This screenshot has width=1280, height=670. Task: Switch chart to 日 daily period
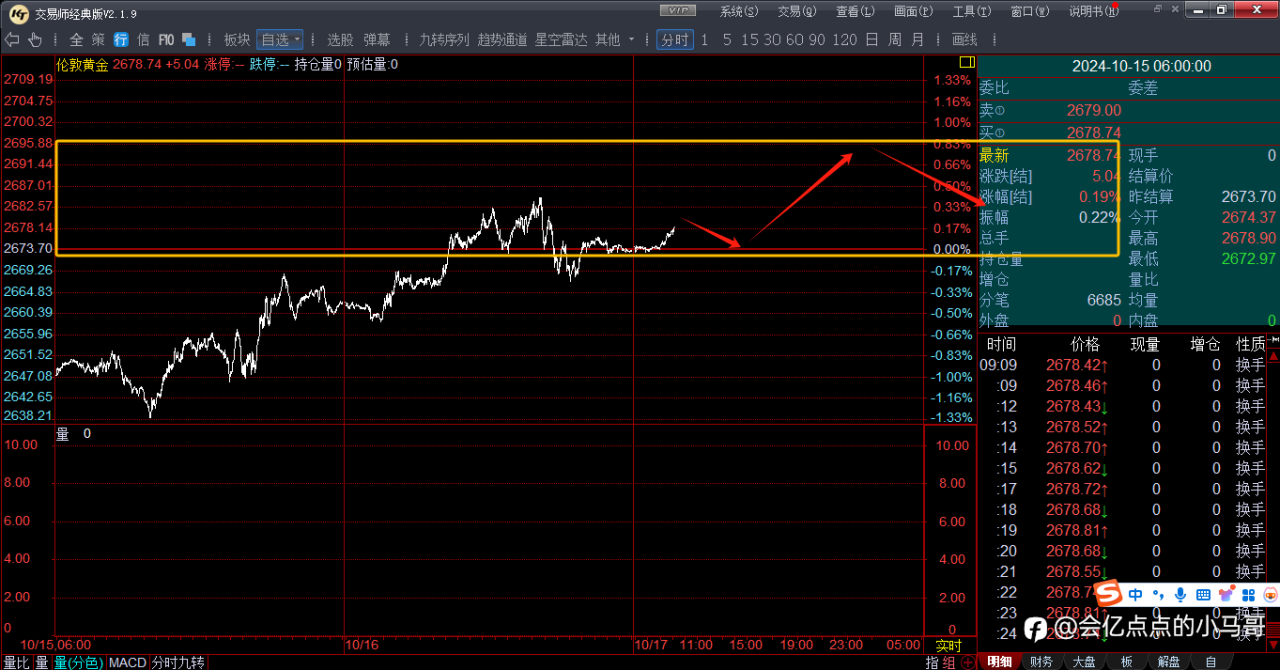pos(871,40)
